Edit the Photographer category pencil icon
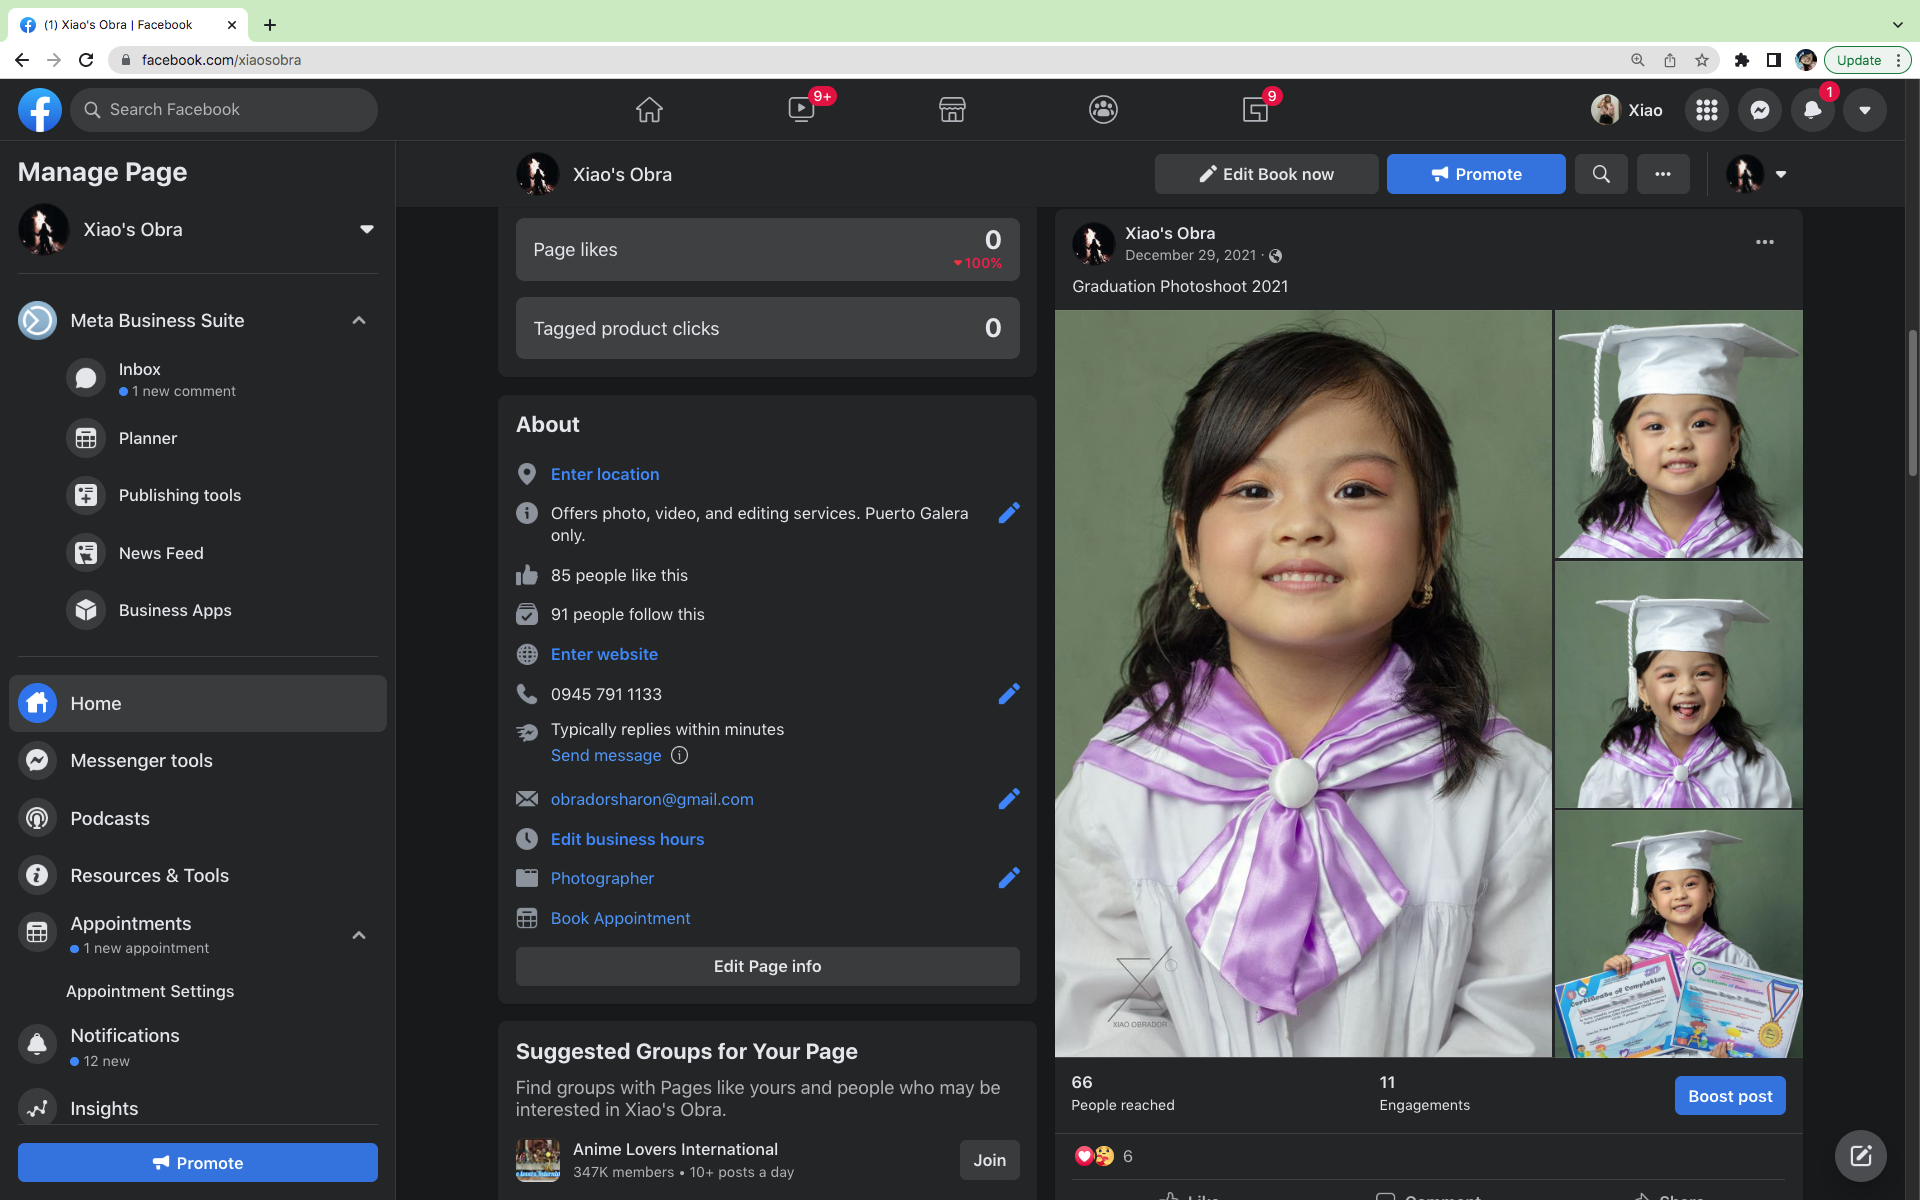This screenshot has width=1920, height=1200. (1009, 878)
